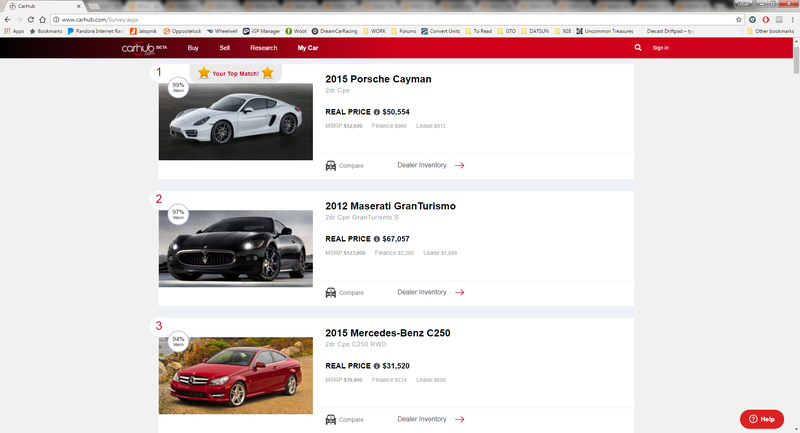800x433 pixels.
Task: Open the 2012 Maserati GranTurismo title link
Action: tap(390, 206)
